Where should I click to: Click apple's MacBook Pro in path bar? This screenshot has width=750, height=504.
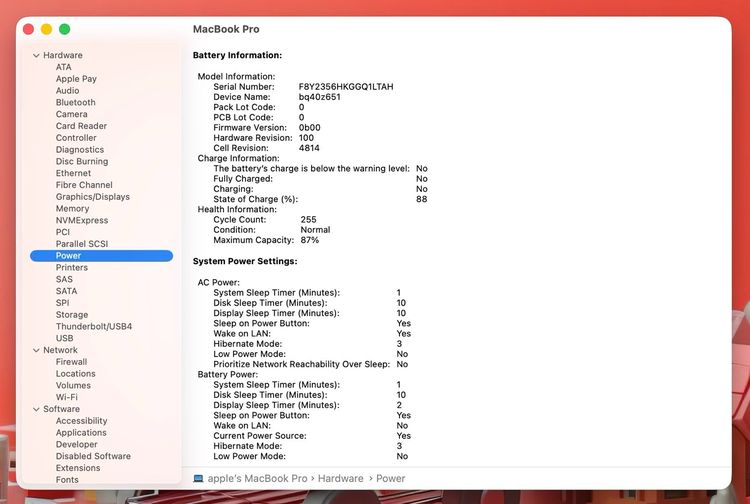[x=257, y=479]
